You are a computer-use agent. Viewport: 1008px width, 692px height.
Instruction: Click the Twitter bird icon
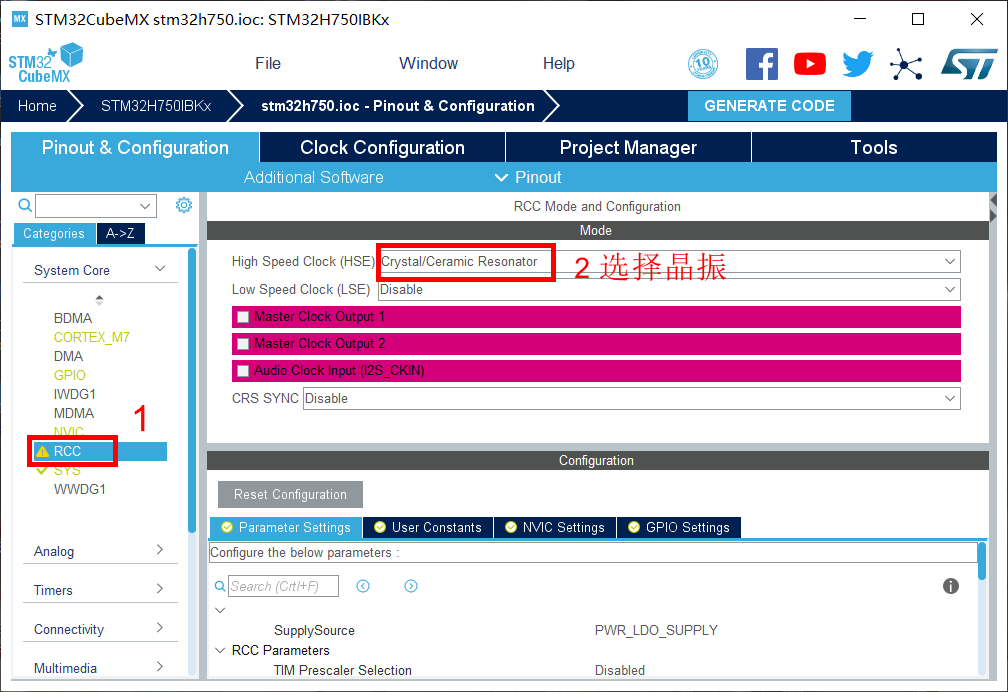tap(857, 64)
